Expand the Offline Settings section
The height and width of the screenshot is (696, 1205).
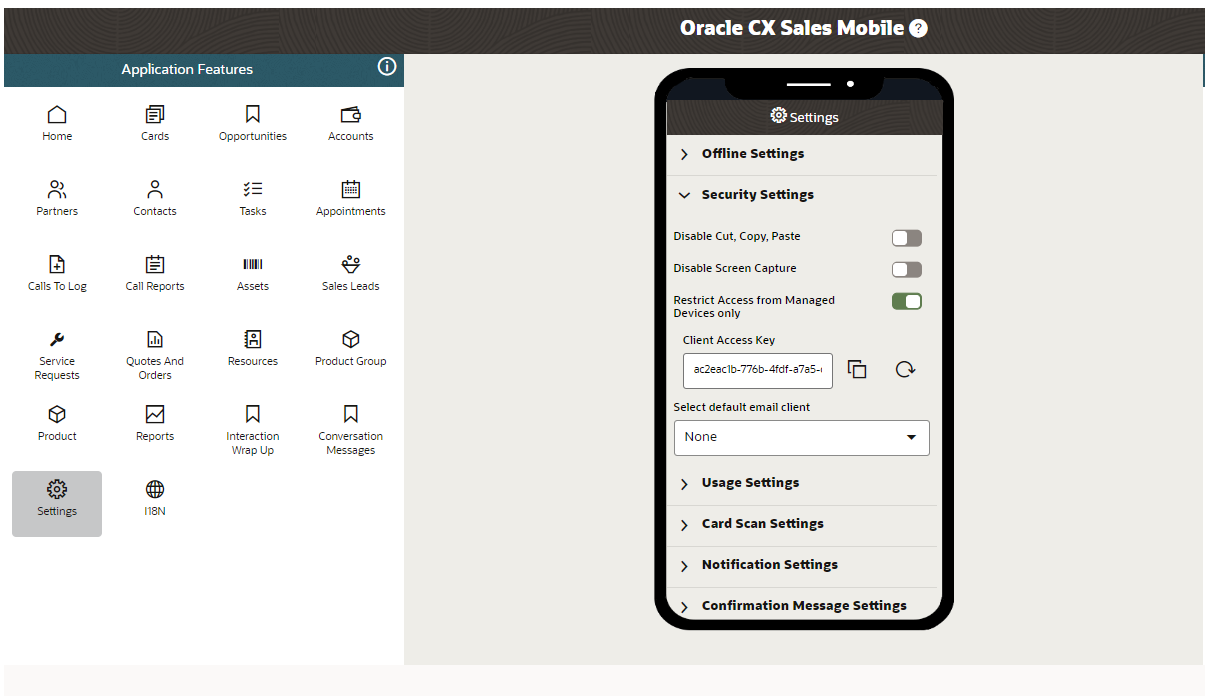point(752,154)
